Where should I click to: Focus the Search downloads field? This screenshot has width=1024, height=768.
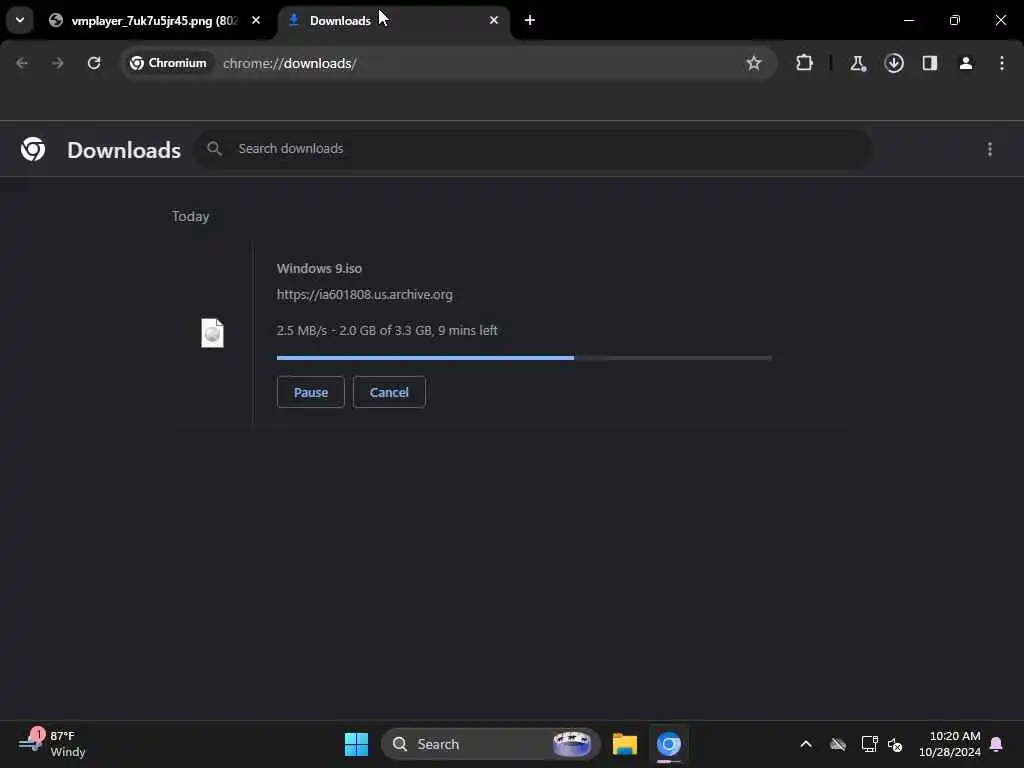click(532, 149)
